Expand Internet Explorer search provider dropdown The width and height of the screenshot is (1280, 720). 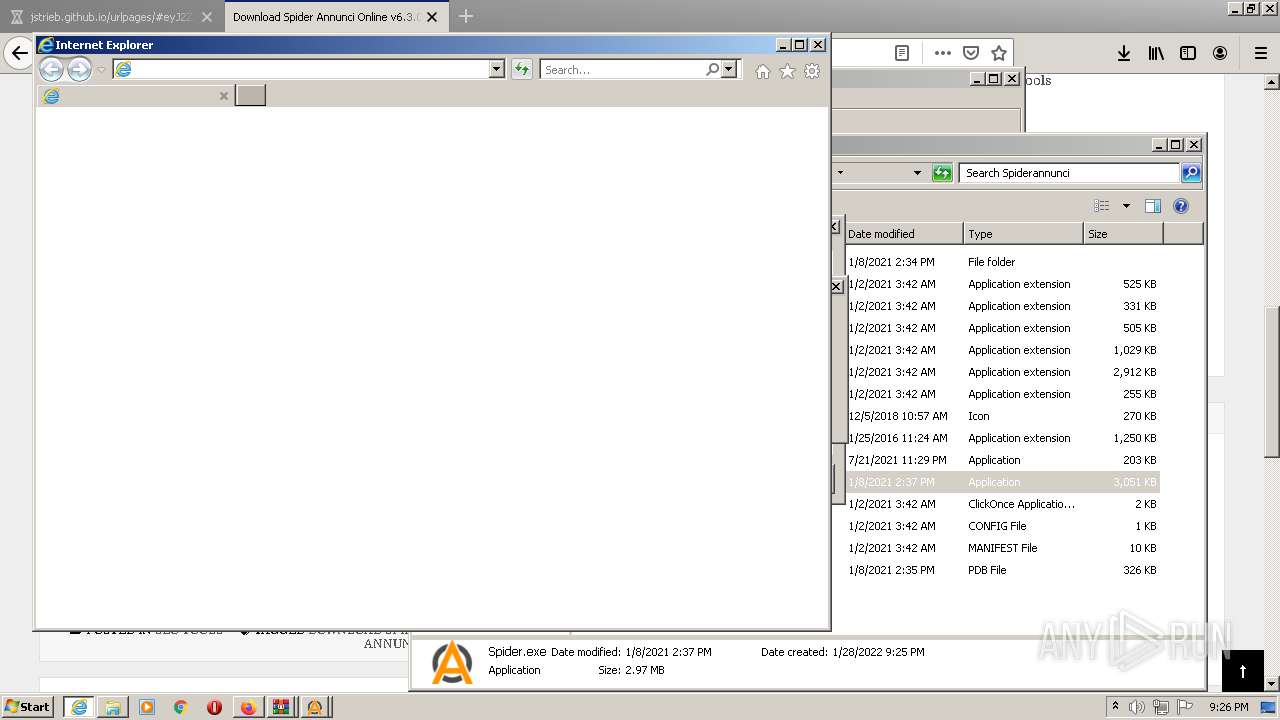pos(729,69)
